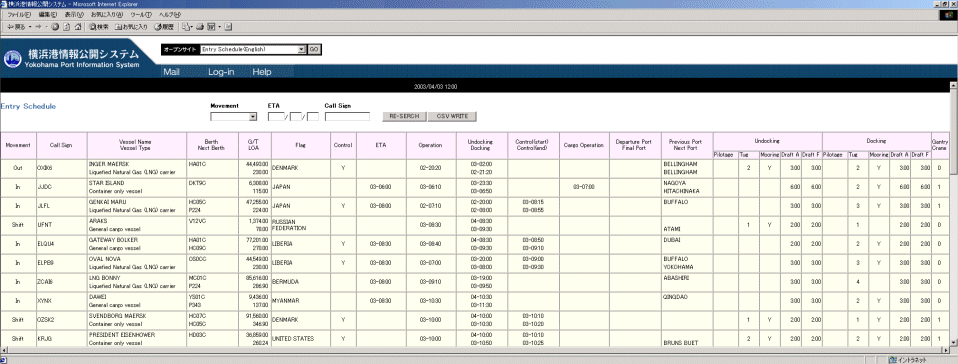
Task: Click the Stop loading toolbar icon
Action: pyautogui.click(x=56, y=27)
